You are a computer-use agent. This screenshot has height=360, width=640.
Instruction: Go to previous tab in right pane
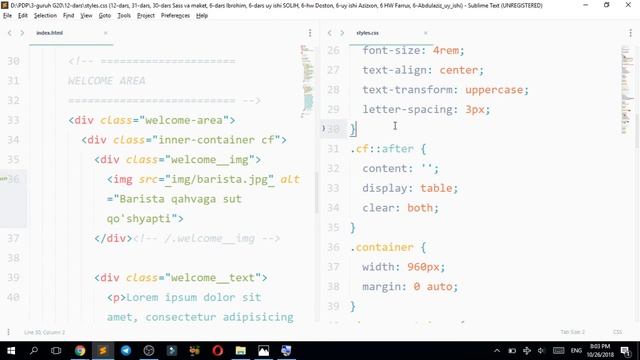(x=330, y=33)
